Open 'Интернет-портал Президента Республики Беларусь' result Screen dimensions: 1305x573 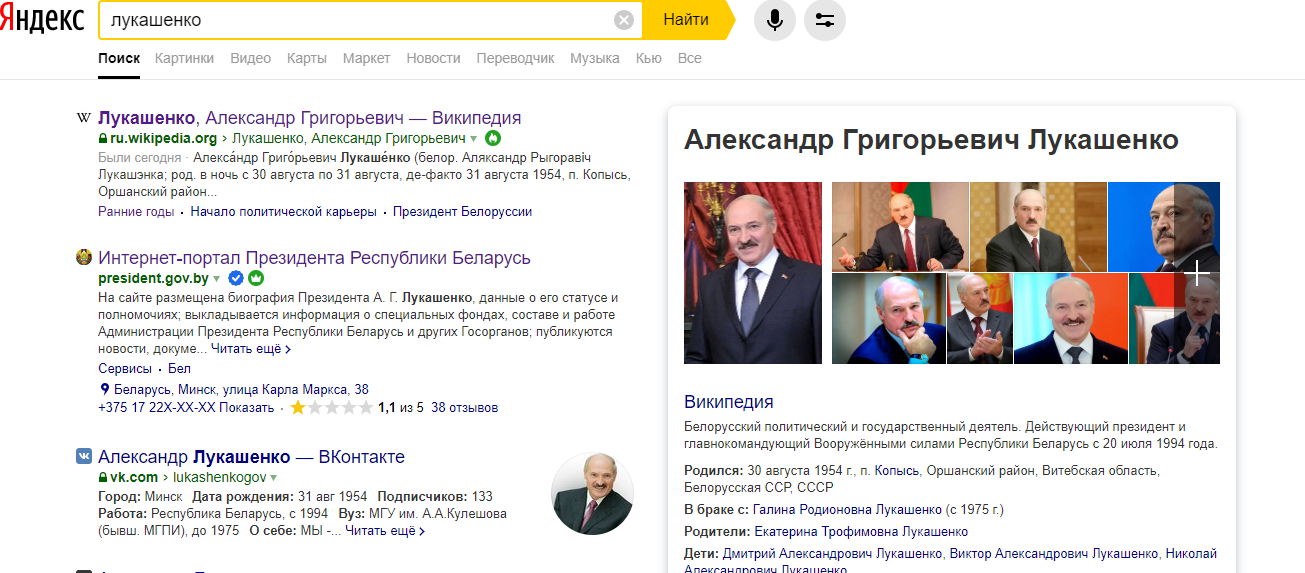click(314, 258)
